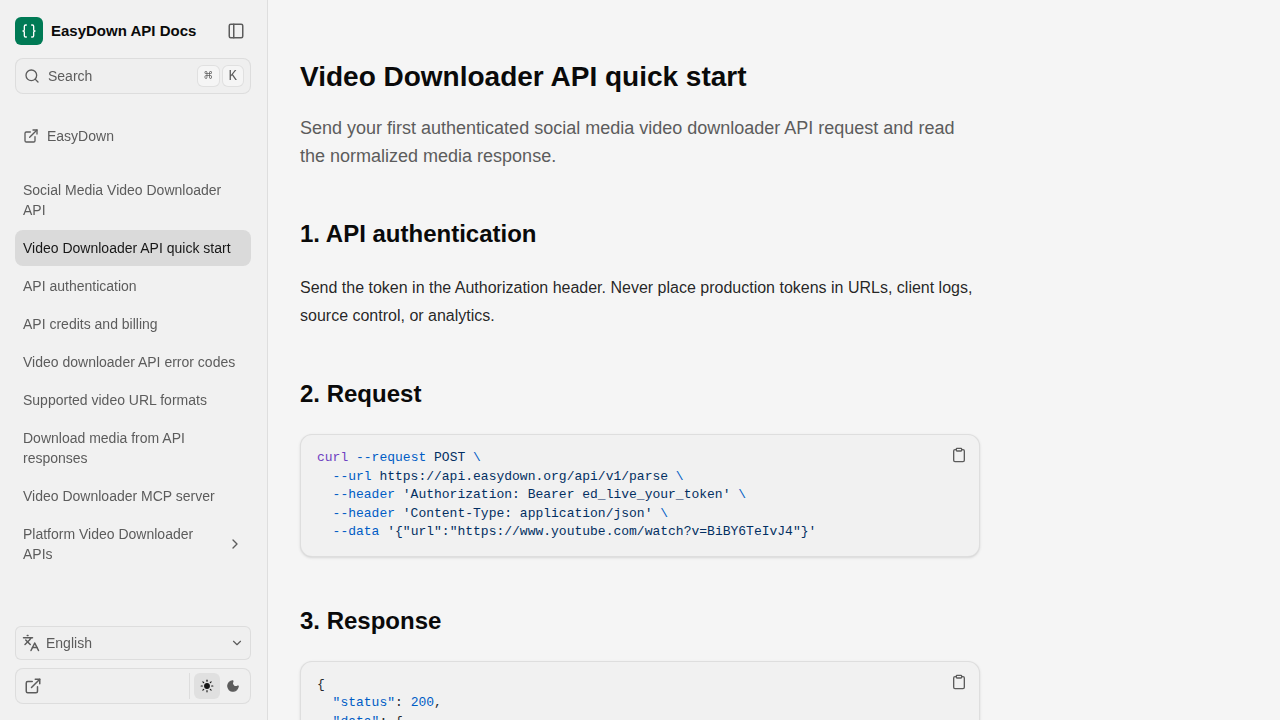Switch to dark theme moon icon

click(233, 686)
